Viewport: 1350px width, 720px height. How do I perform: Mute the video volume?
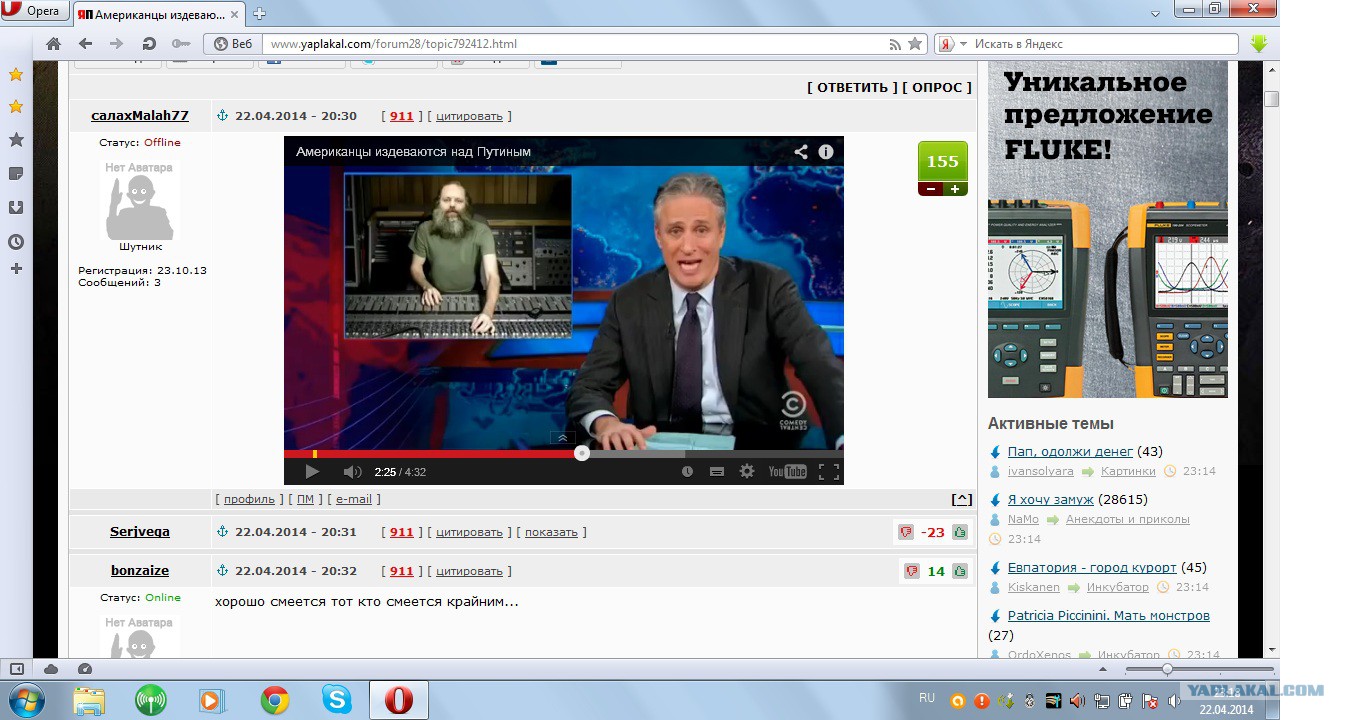point(352,472)
